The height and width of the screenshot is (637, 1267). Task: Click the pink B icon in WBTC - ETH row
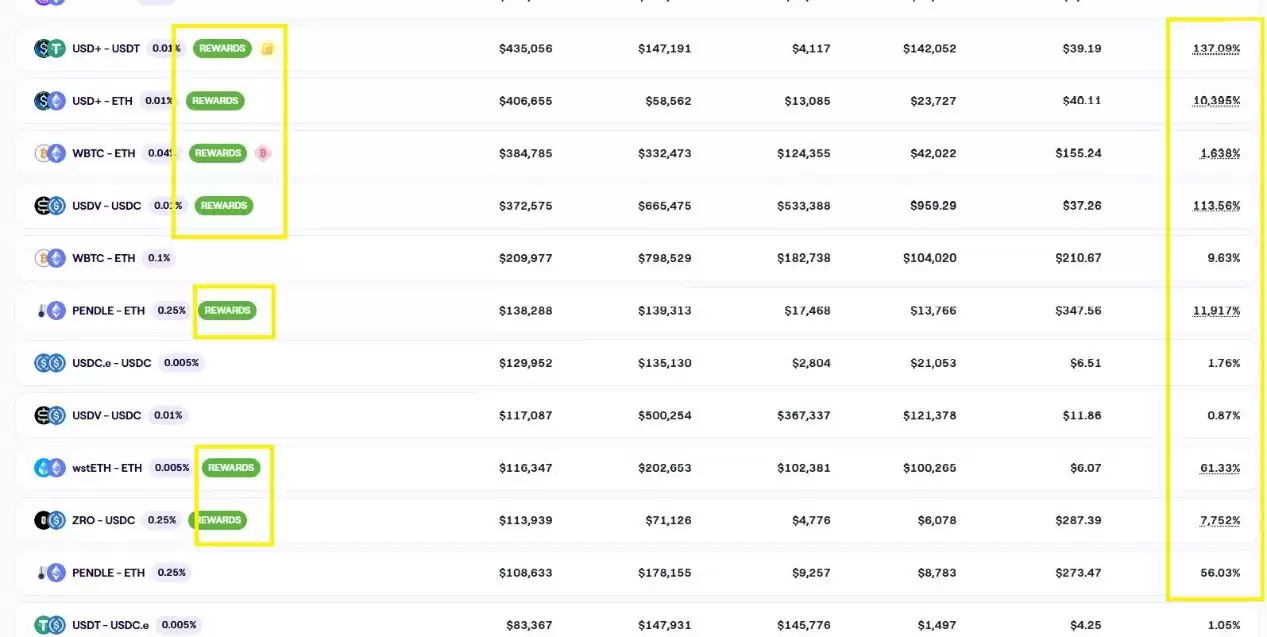tap(263, 153)
